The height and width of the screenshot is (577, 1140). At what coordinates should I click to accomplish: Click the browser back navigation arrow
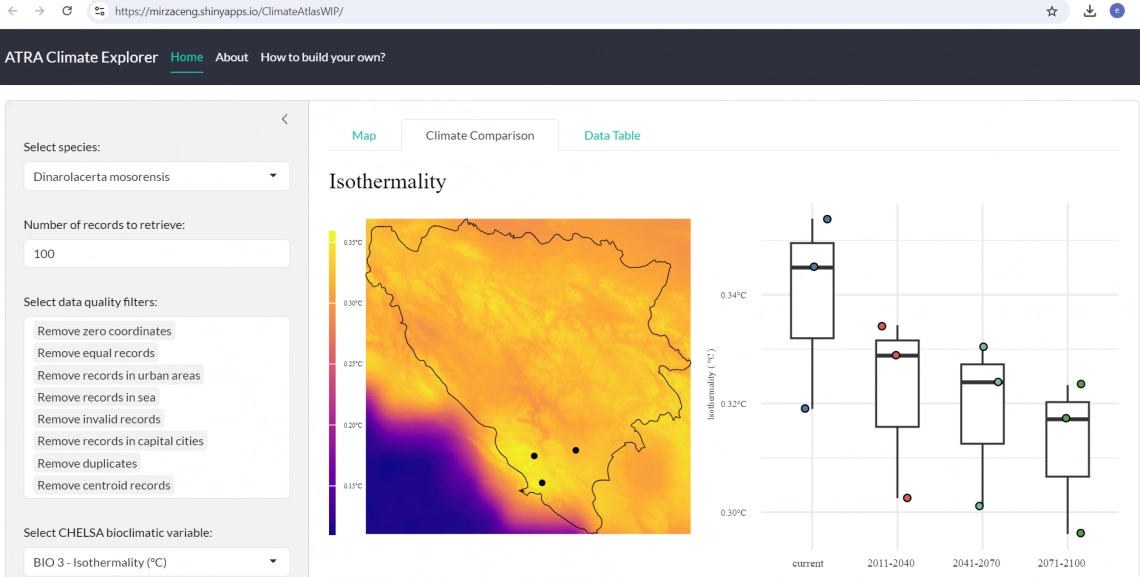pos(14,11)
